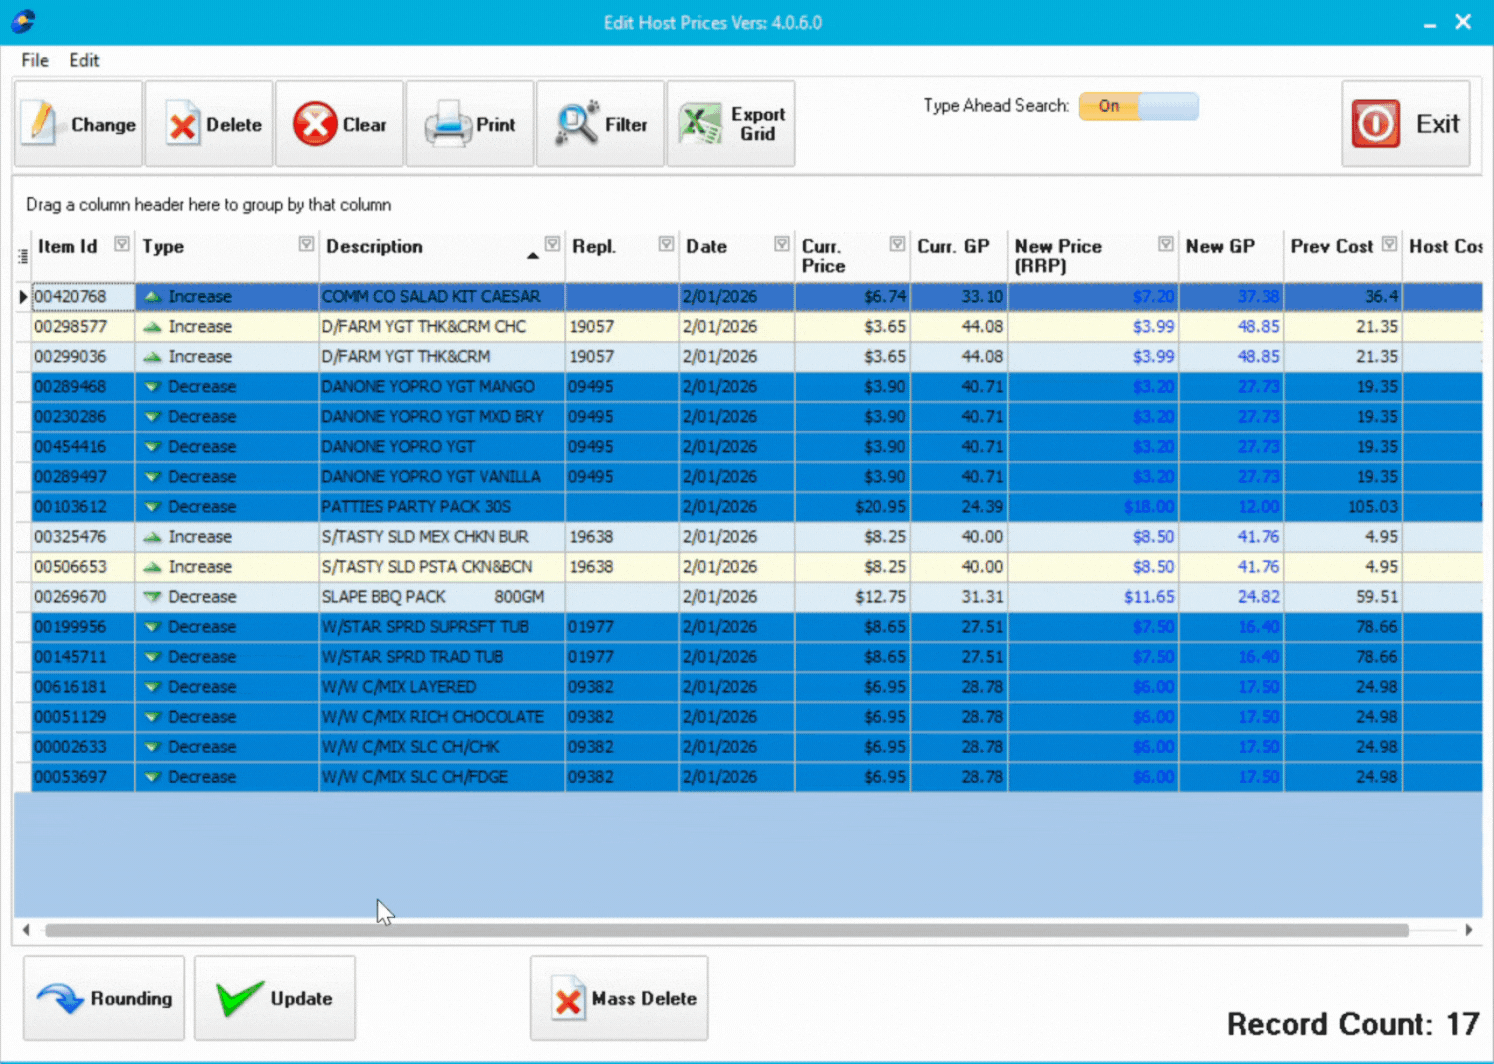
Task: Apply Rounding to the new prices
Action: (x=103, y=997)
